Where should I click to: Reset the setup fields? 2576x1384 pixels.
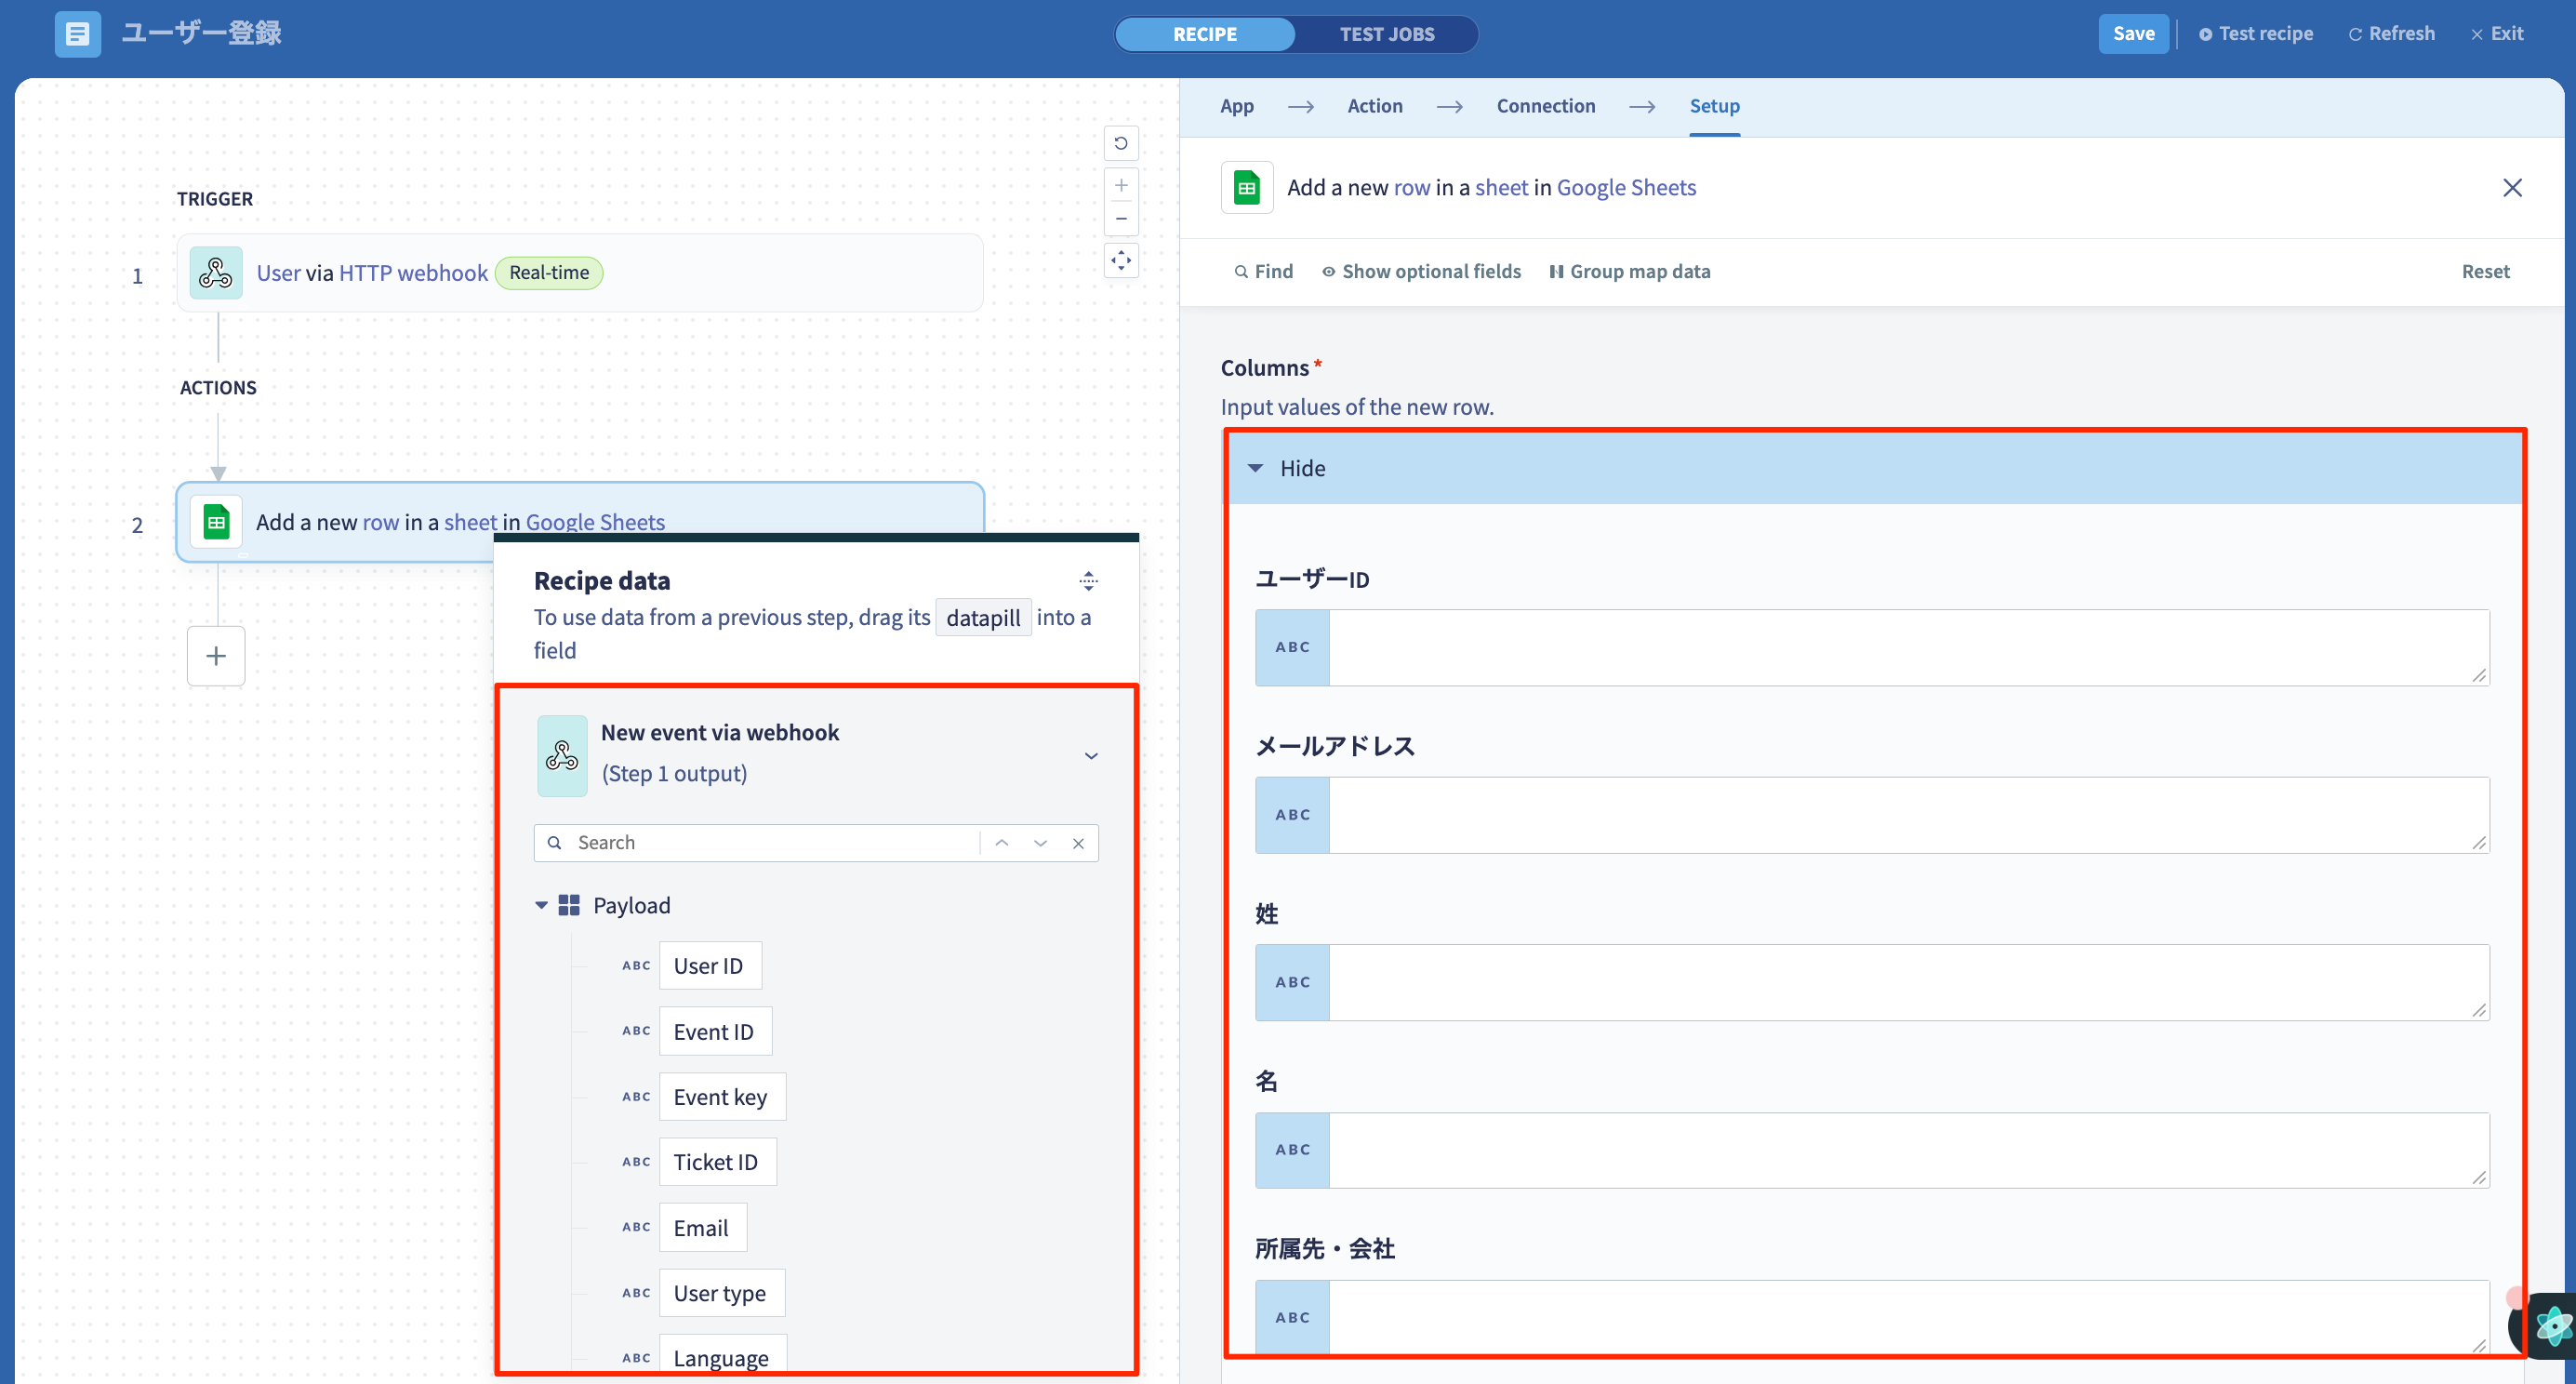tap(2485, 272)
